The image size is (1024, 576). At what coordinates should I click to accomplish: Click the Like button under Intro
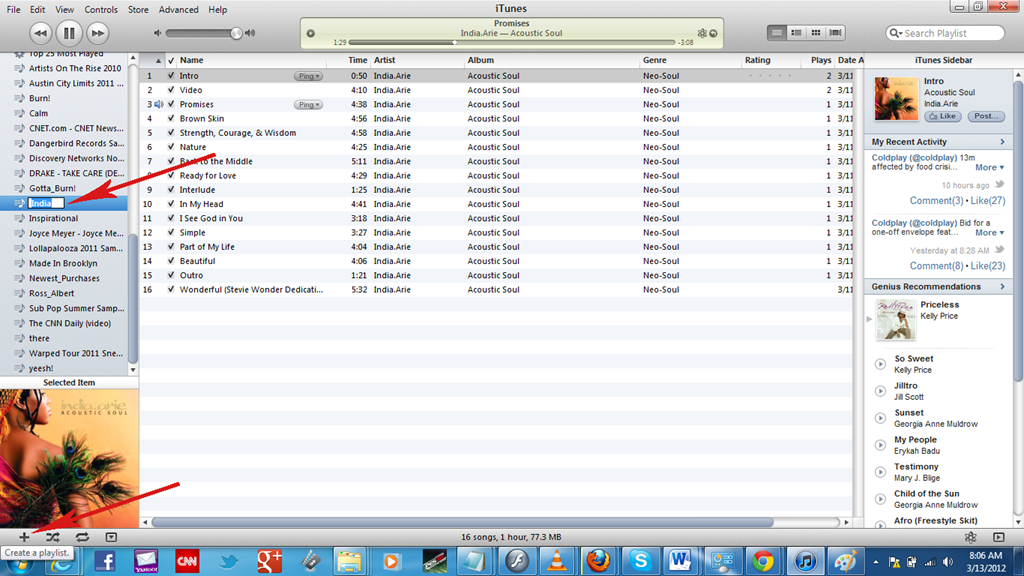click(x=941, y=116)
